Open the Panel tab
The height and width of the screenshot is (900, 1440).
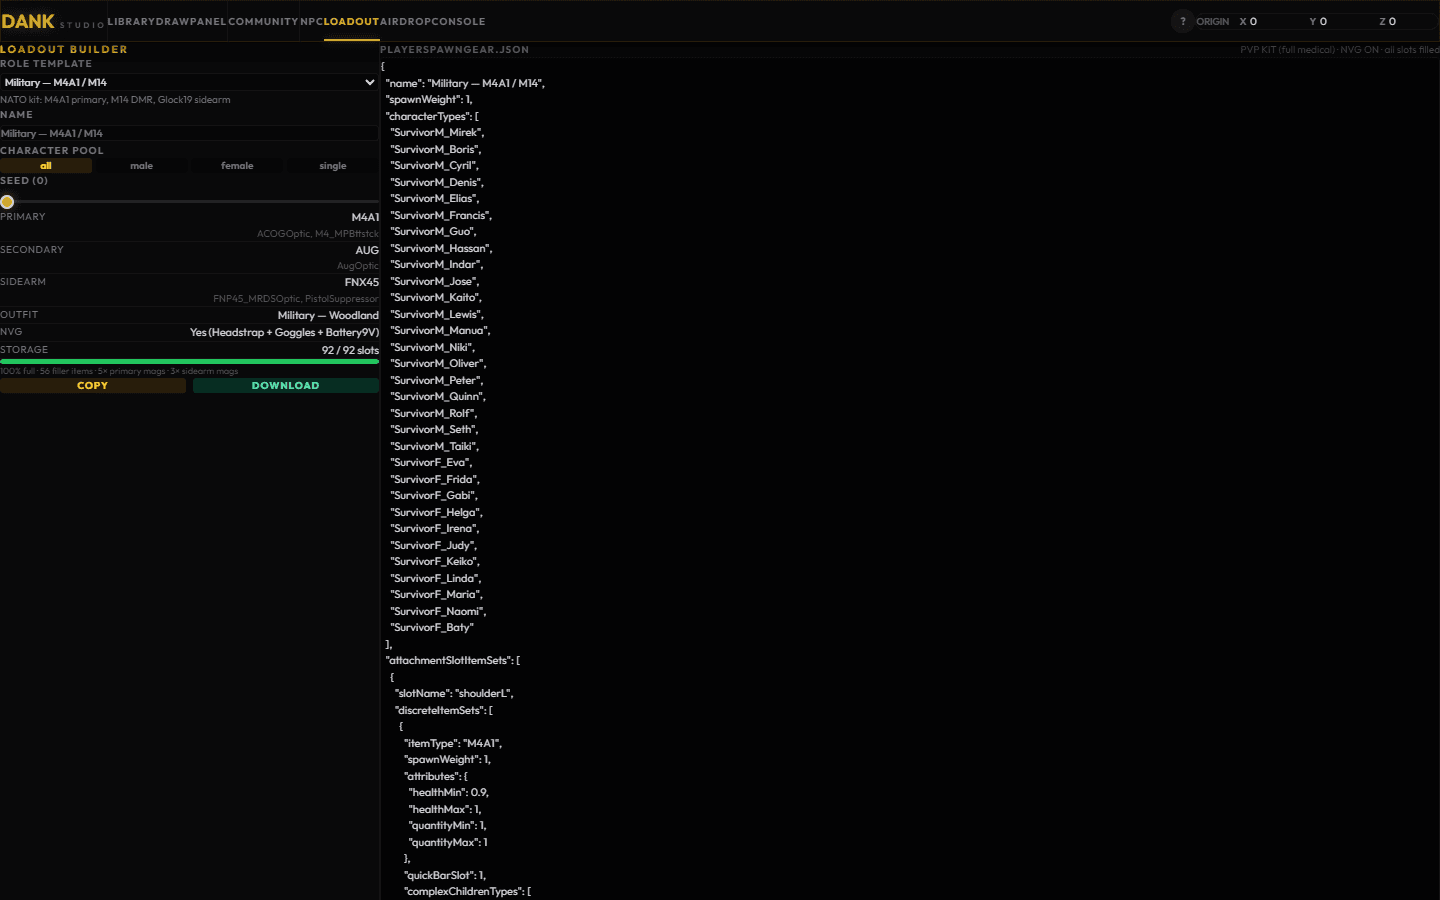pos(207,21)
